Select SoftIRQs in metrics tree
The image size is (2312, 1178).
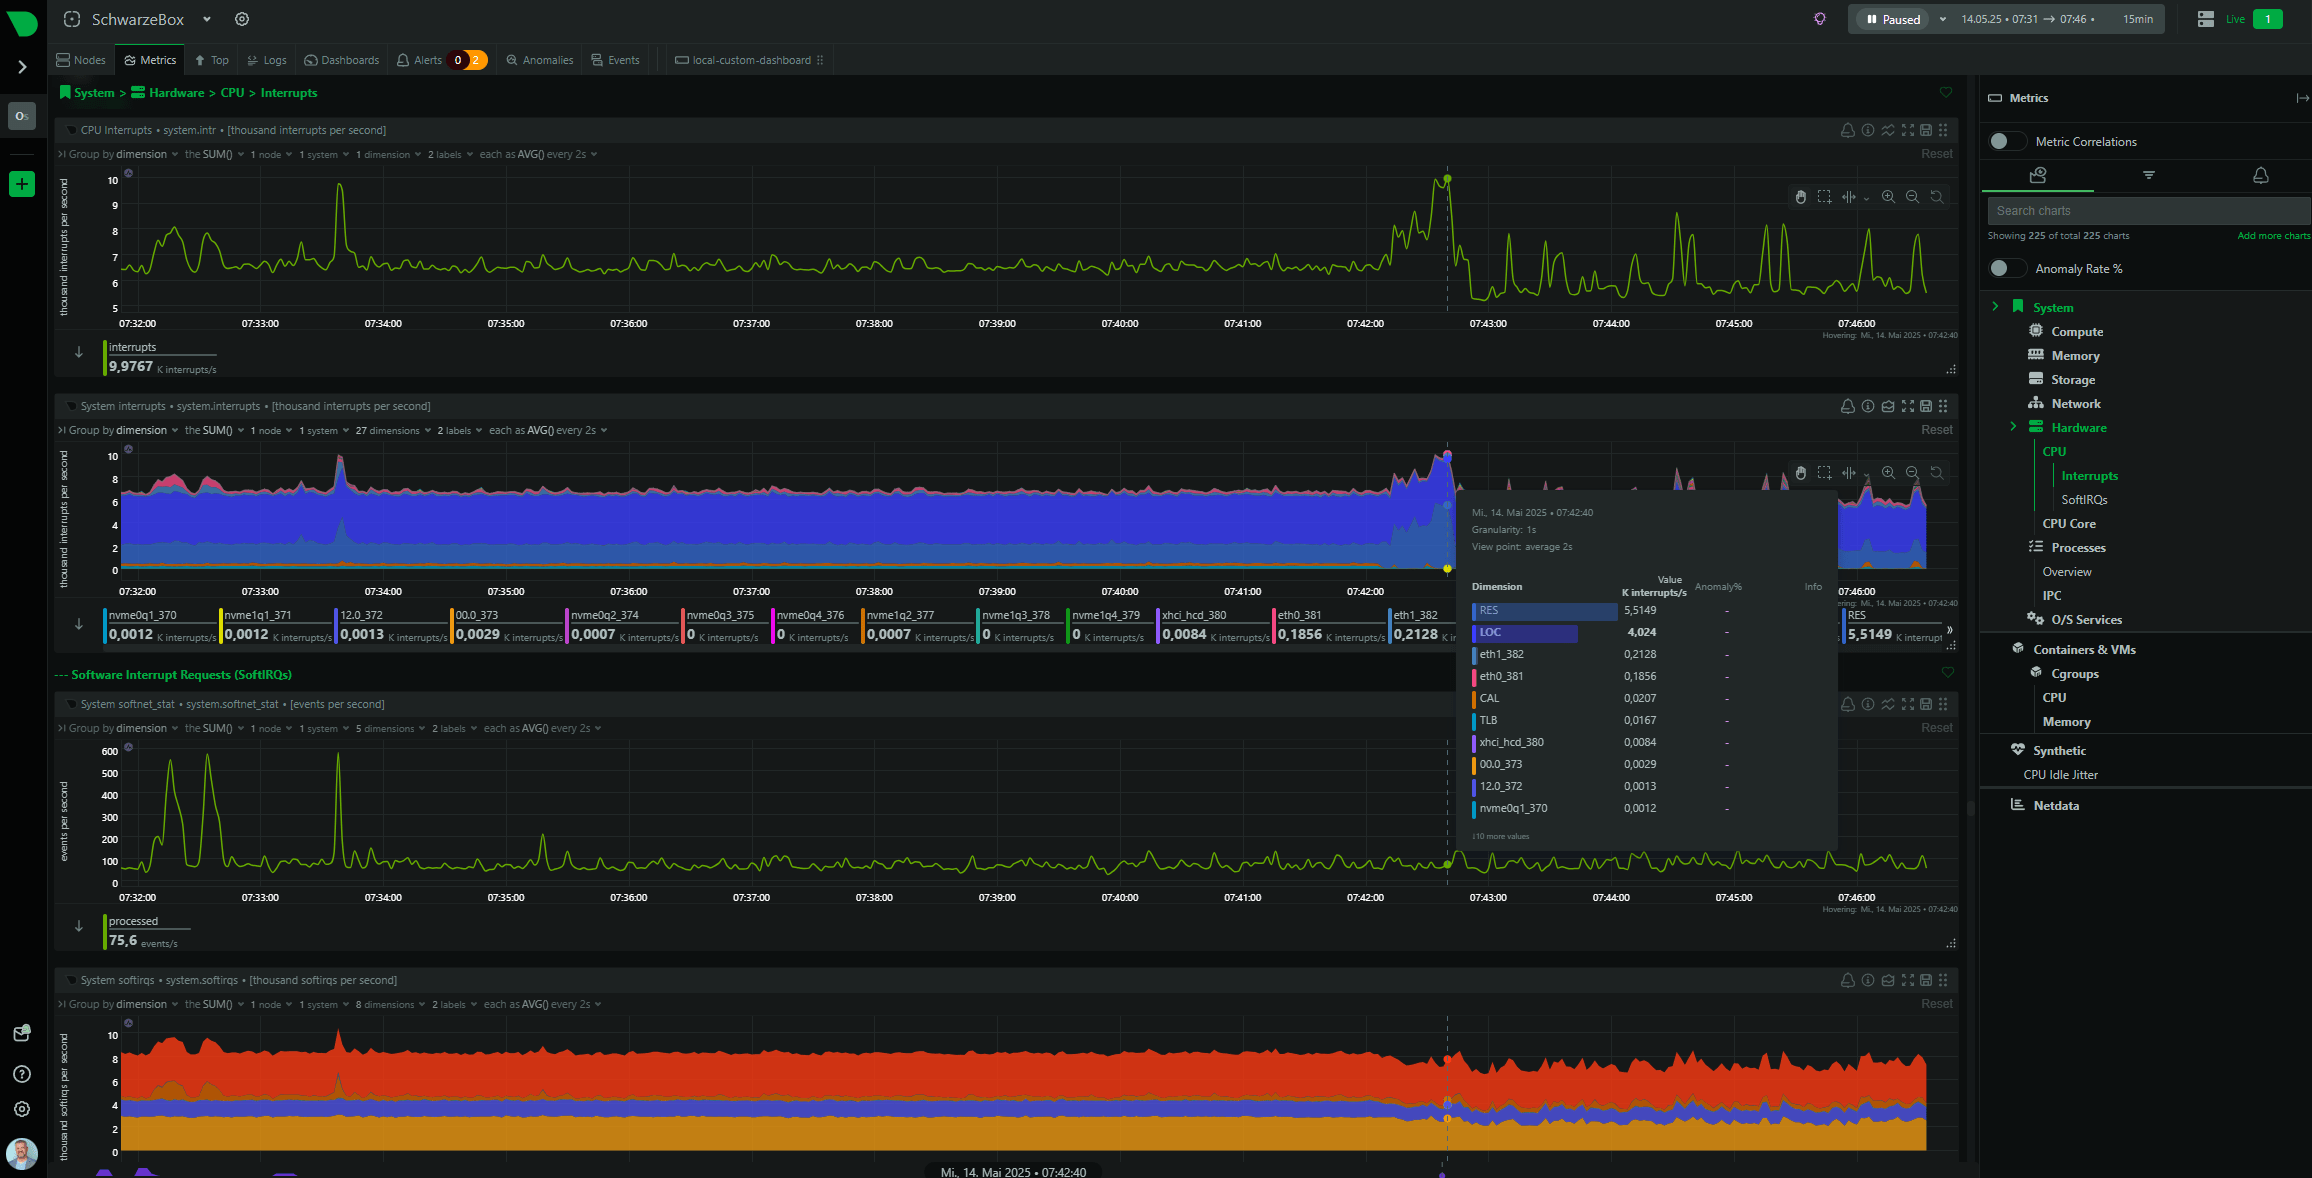coord(2084,500)
